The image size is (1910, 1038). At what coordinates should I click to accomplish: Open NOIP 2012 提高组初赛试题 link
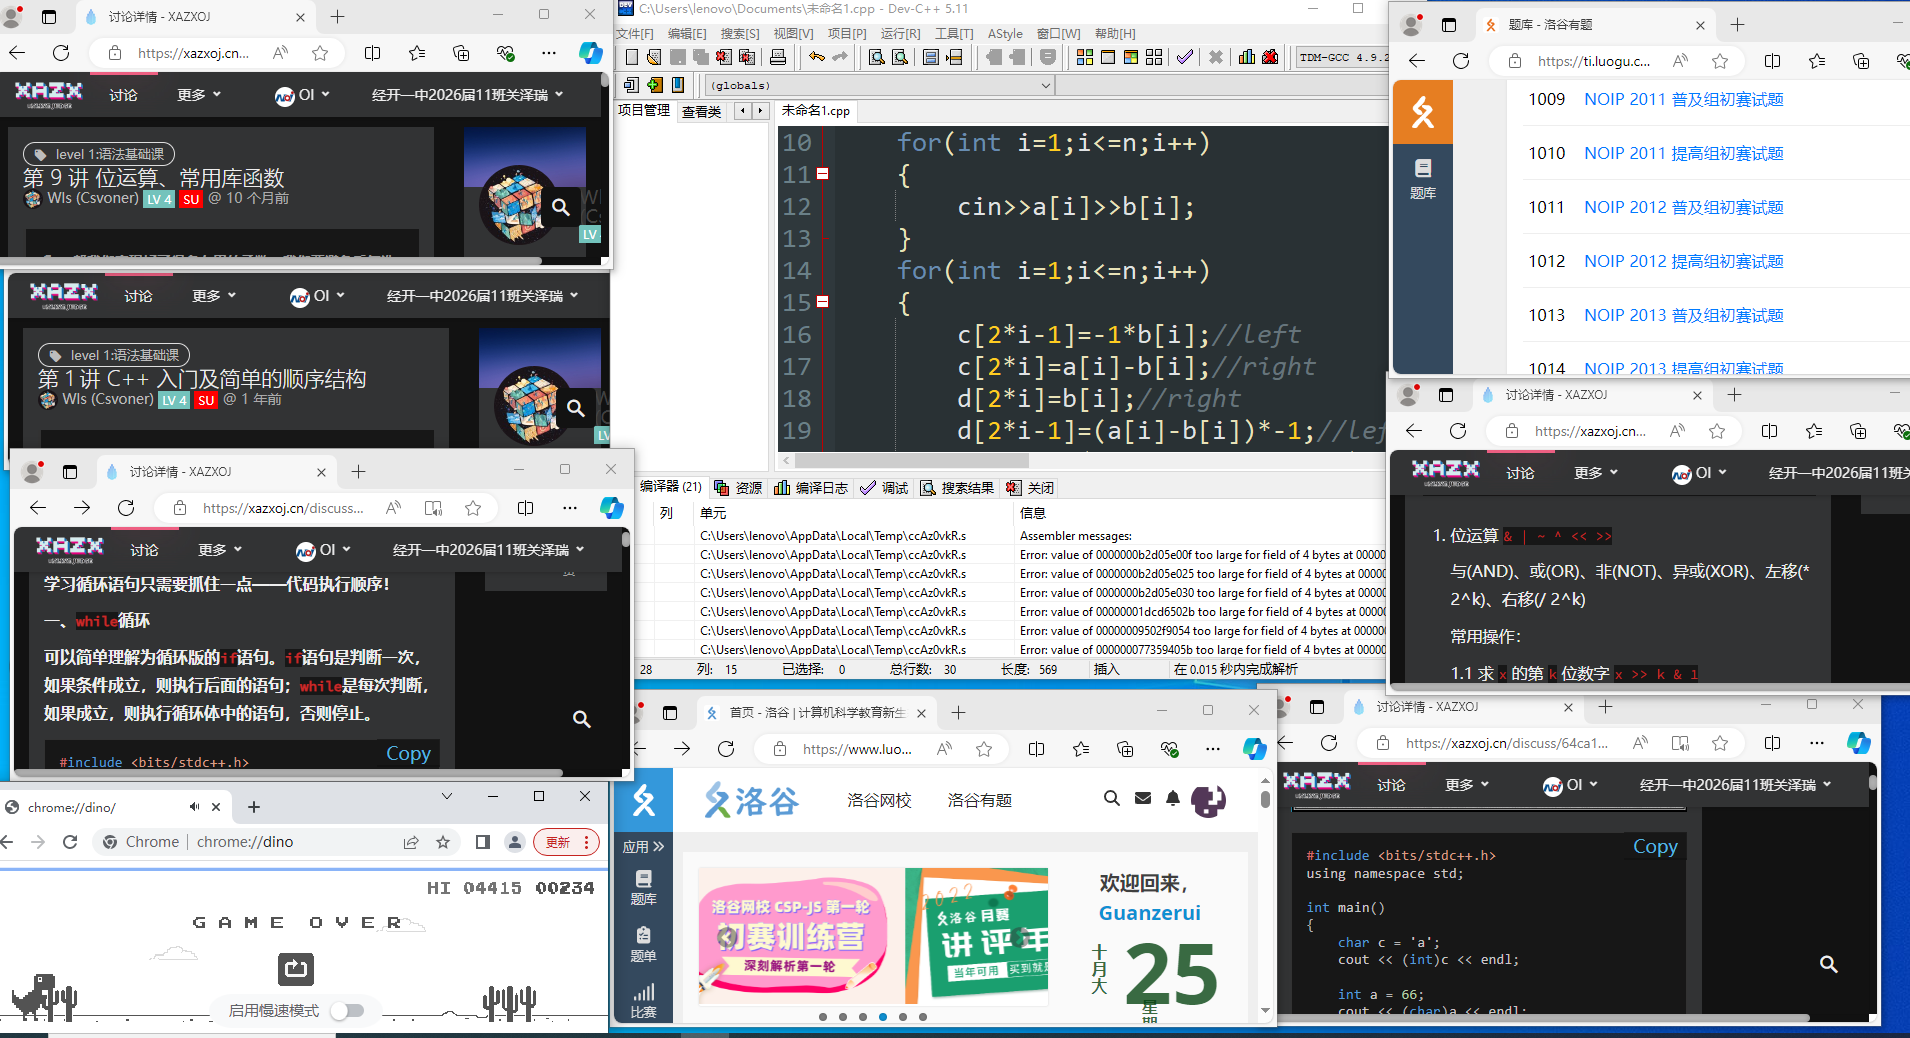(x=1684, y=262)
